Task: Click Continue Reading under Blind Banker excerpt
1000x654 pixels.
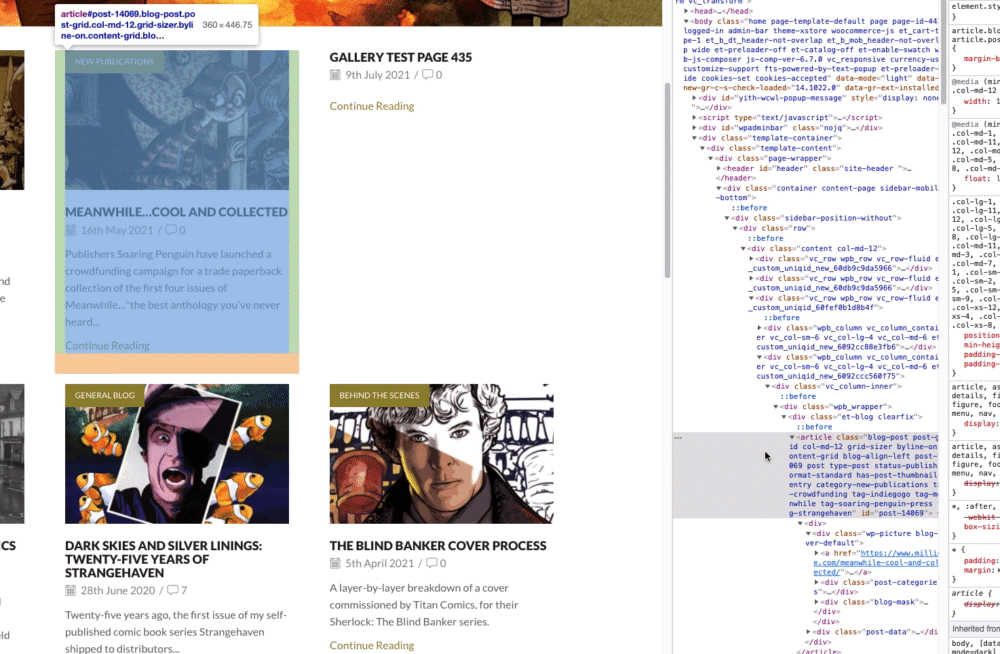Action: click(x=372, y=645)
